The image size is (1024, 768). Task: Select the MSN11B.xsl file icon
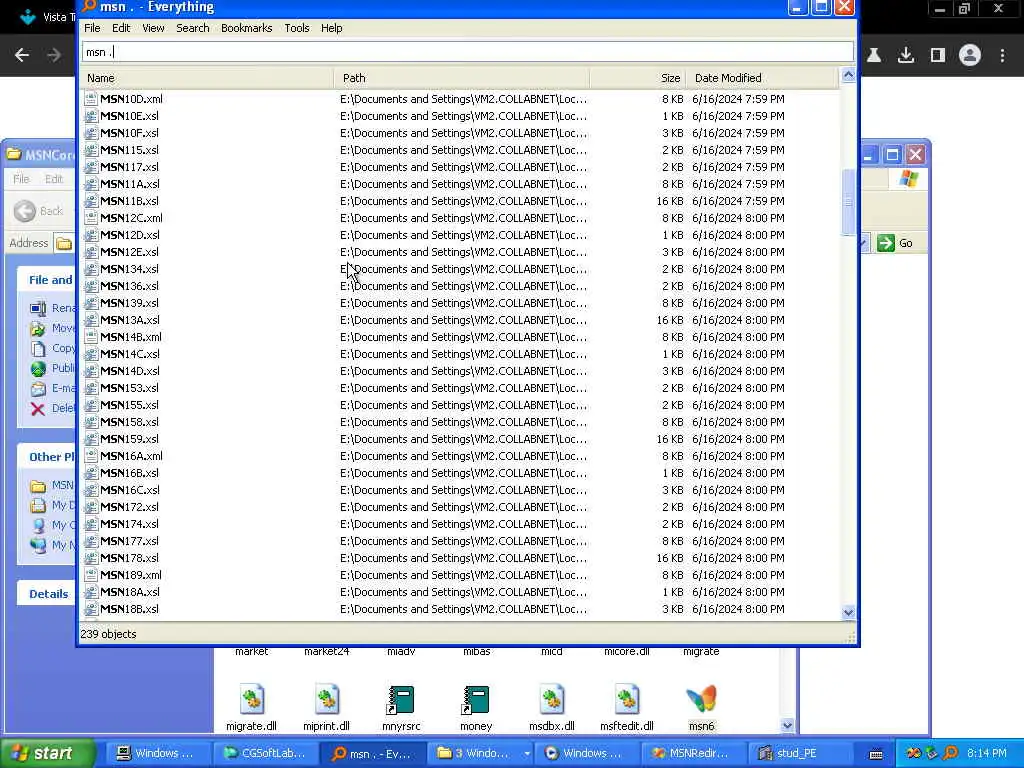pos(91,201)
